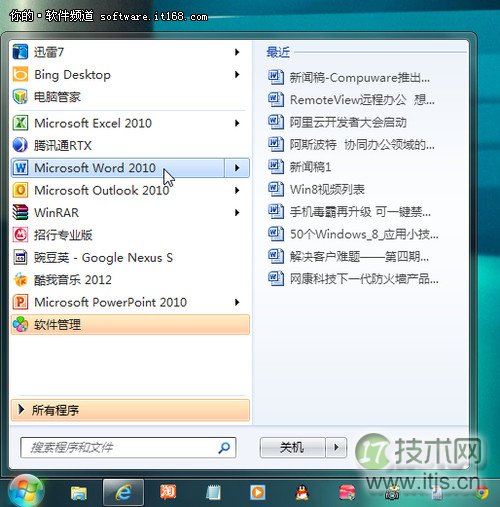500x507 pixels.
Task: Expand the Outlook 2010 jump list arrow
Action: coord(237,190)
